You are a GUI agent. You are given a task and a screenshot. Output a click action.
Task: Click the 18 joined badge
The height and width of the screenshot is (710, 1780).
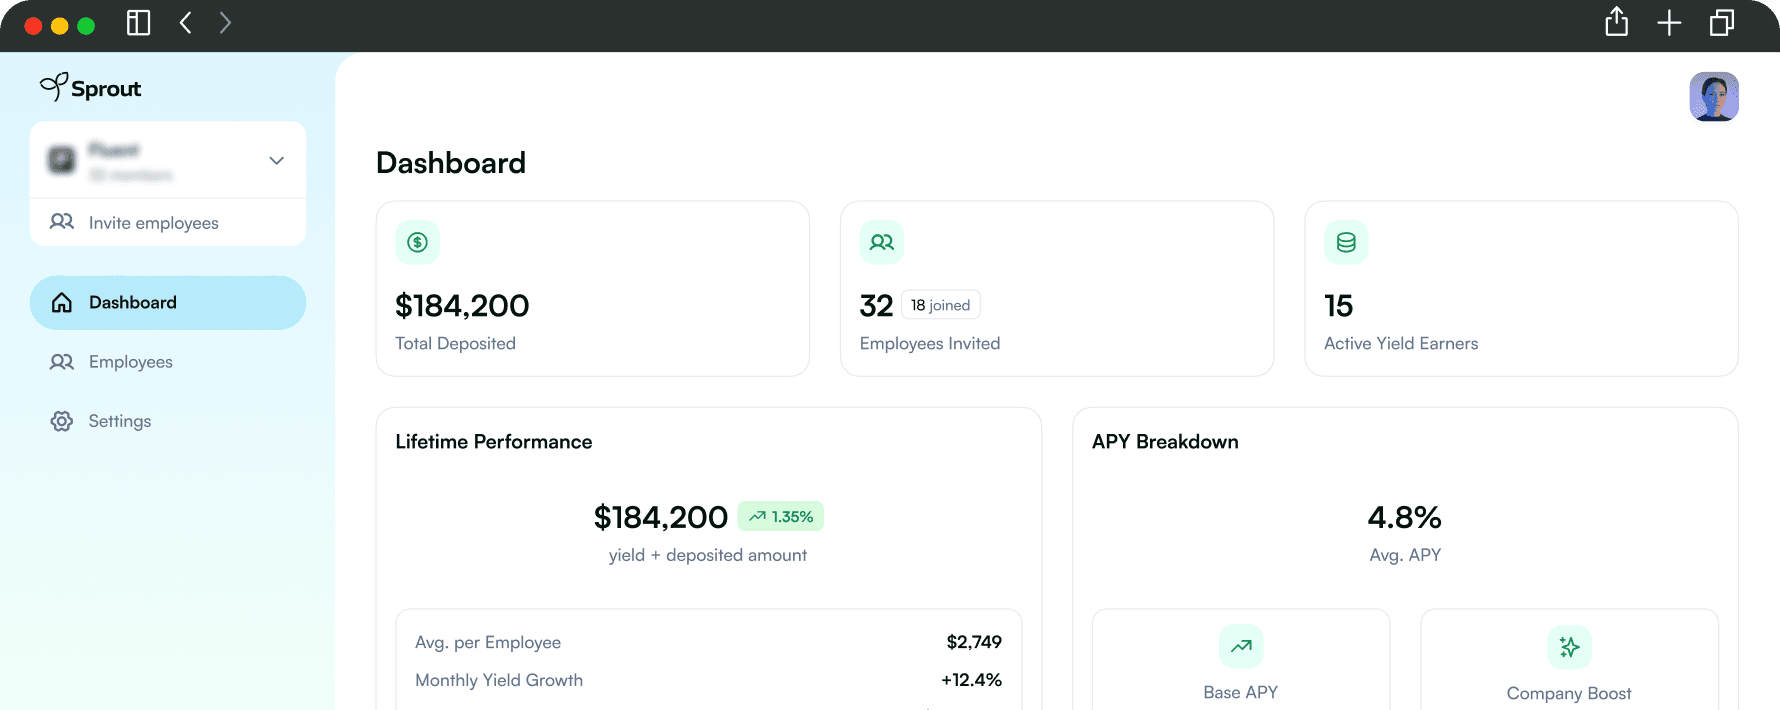click(940, 305)
